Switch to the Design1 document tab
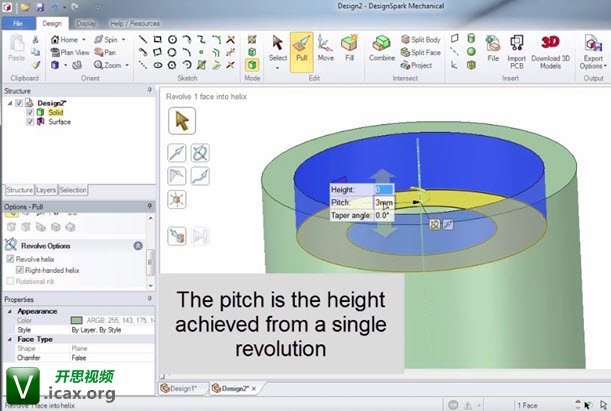611x411 pixels. [180, 388]
